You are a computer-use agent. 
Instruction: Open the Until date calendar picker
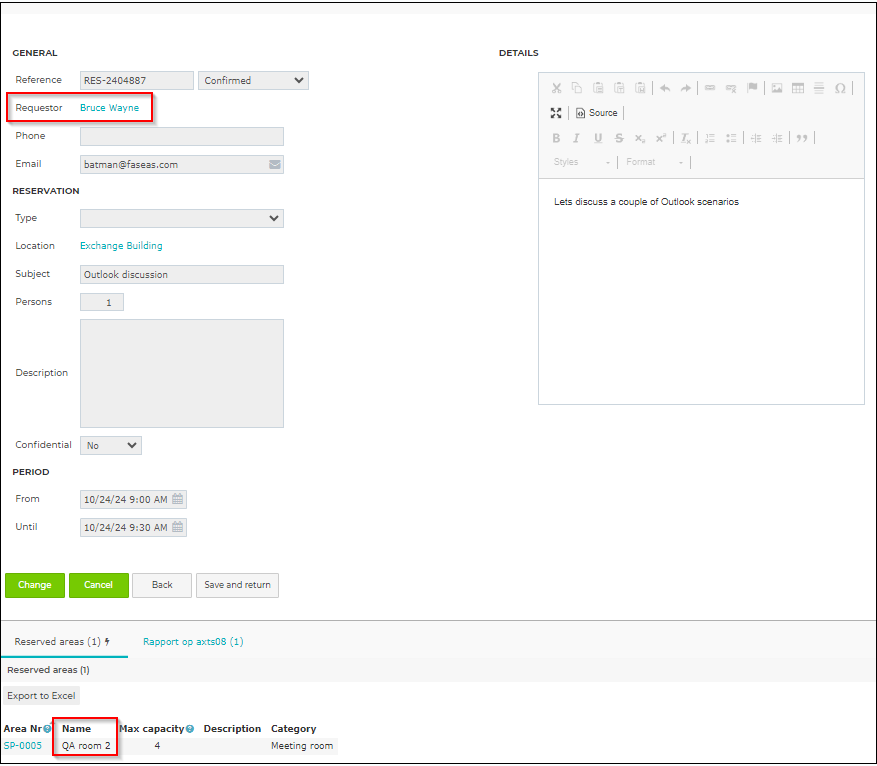click(177, 527)
